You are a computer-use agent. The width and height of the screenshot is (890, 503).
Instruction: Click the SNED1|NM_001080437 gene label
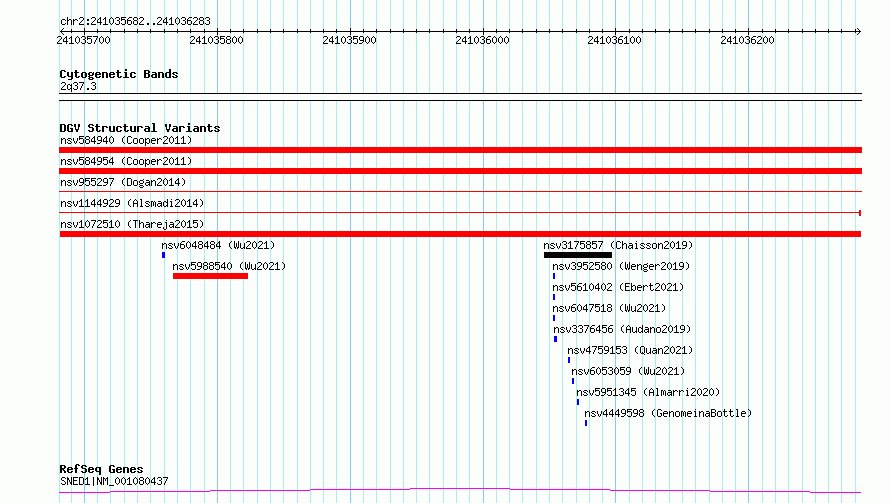click(114, 481)
